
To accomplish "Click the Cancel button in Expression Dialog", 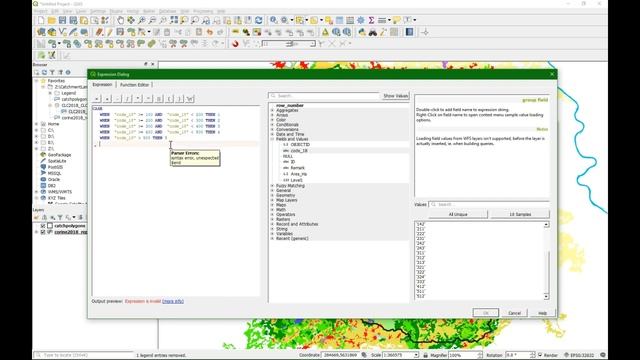I will pos(514,313).
